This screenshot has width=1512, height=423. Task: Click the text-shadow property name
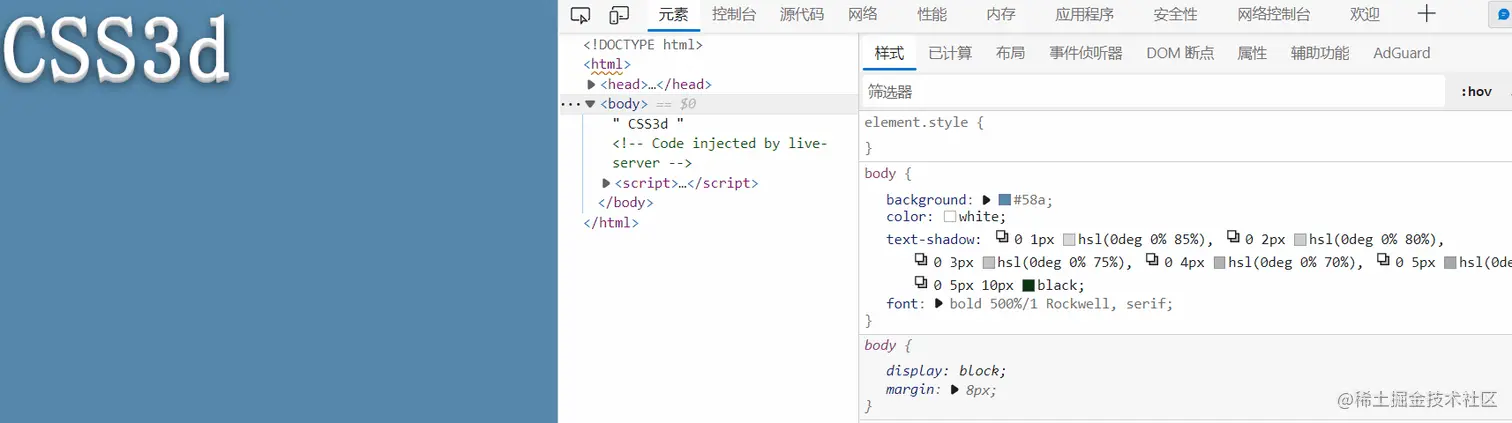[x=932, y=239]
